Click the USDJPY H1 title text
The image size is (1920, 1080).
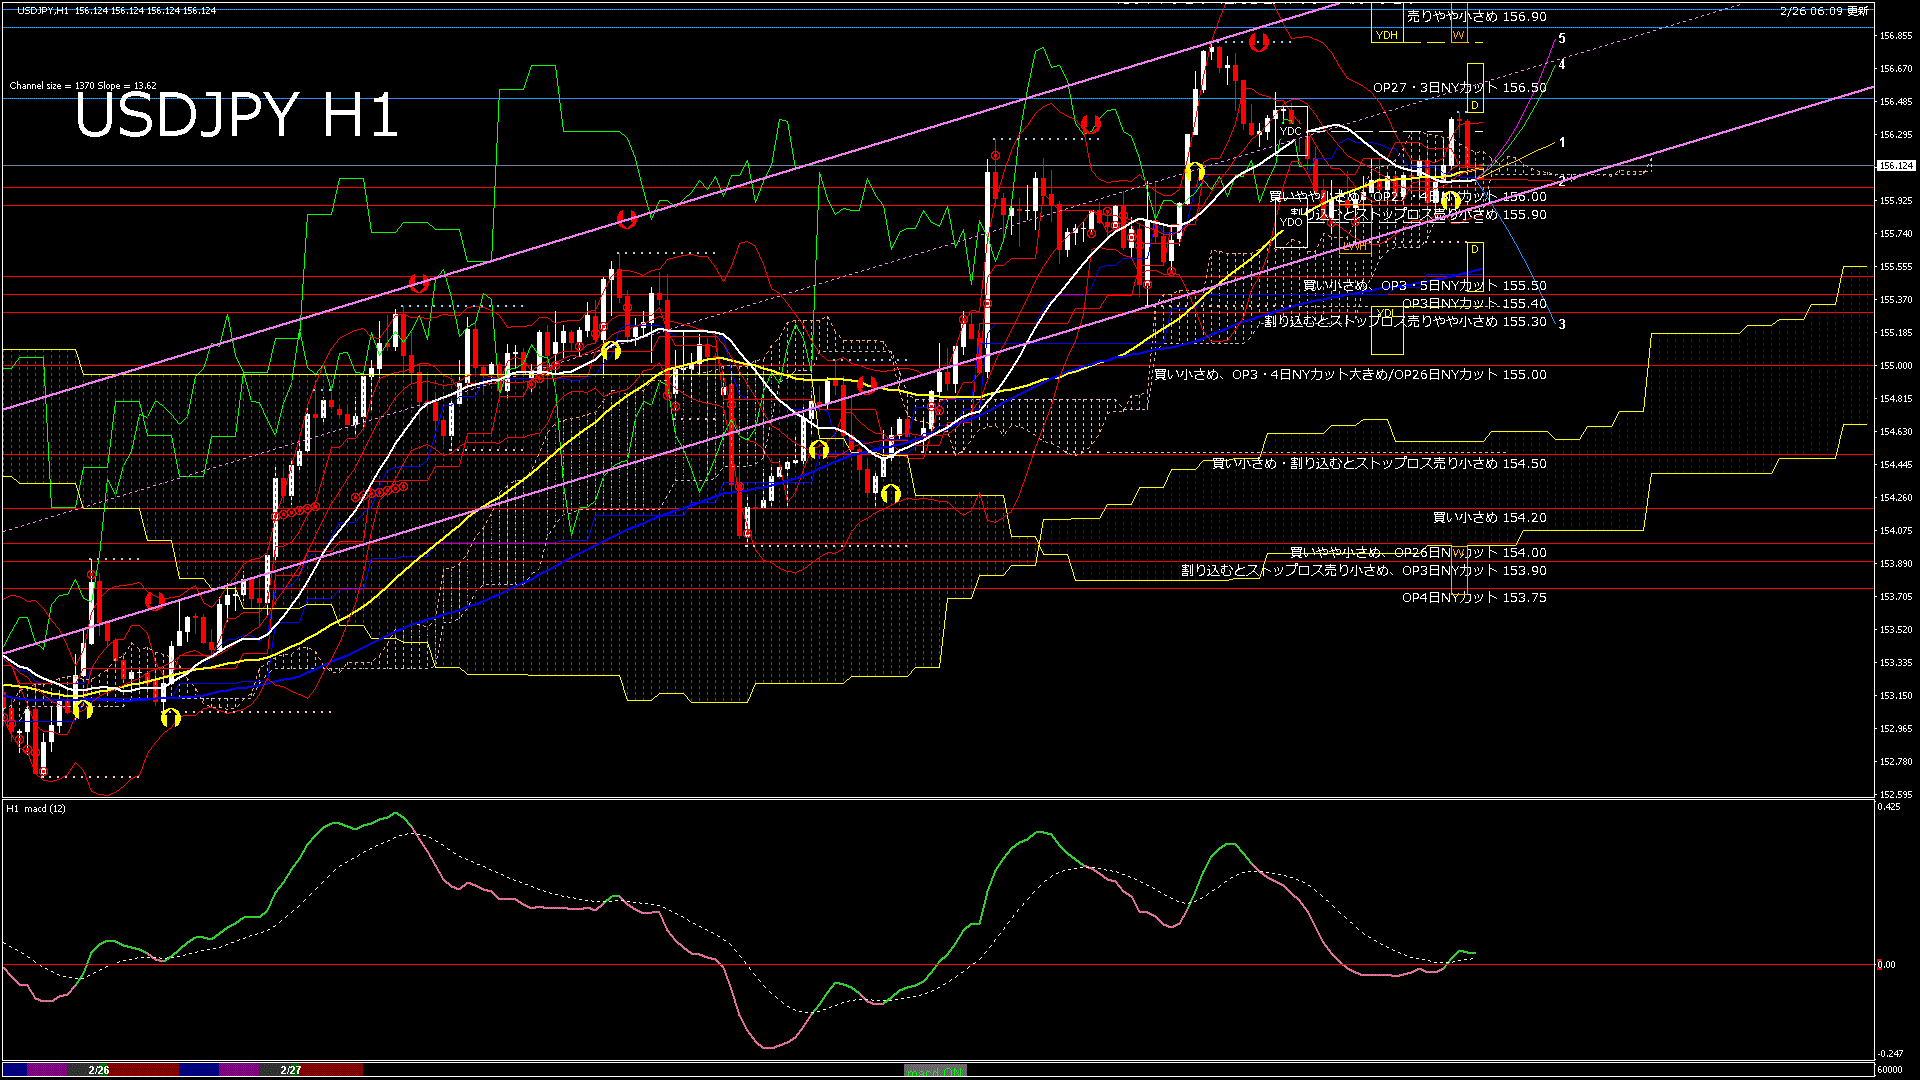(236, 116)
